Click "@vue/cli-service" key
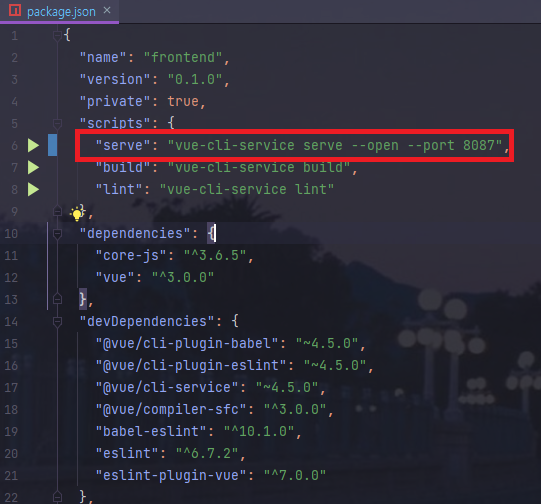Viewport: 541px width, 504px height. [x=167, y=387]
